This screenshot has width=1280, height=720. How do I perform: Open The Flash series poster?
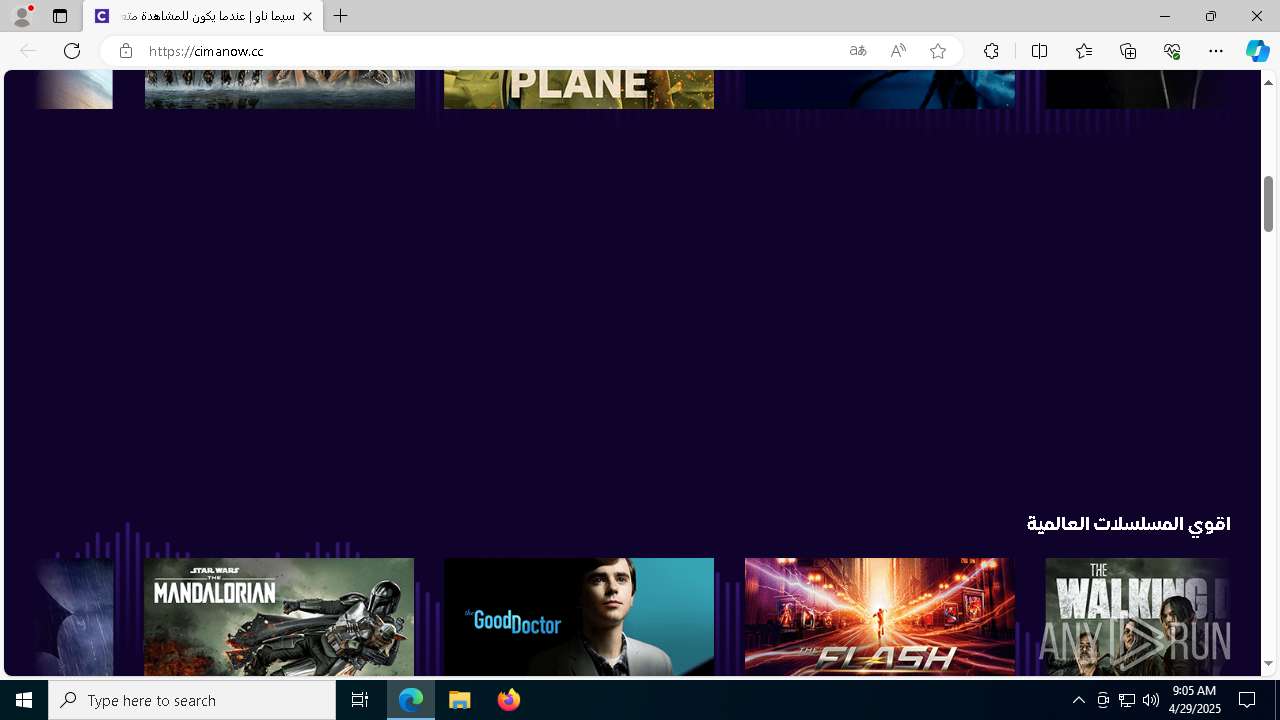coord(880,617)
